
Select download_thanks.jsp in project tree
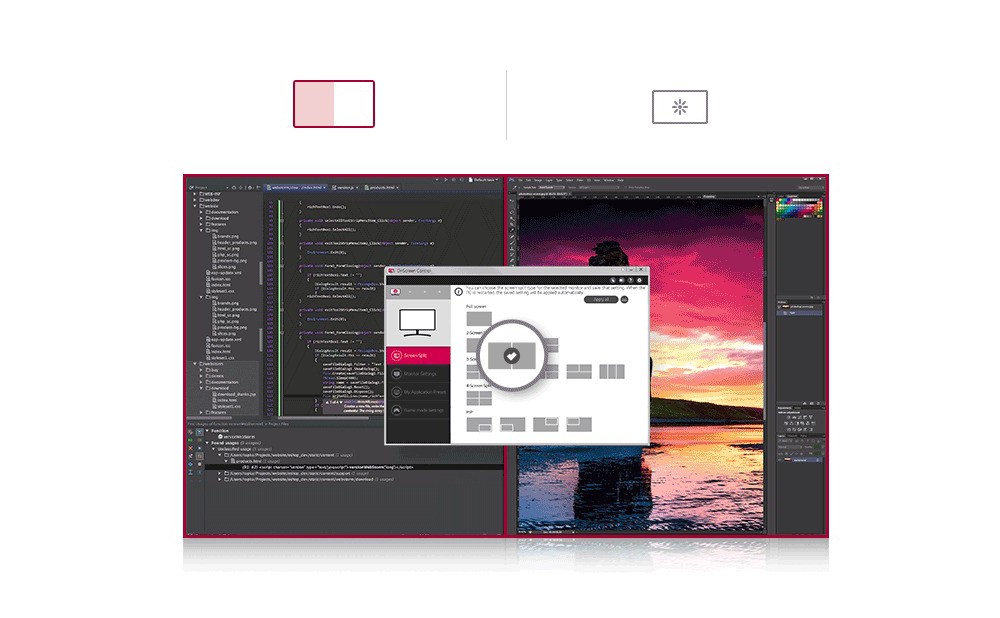click(x=235, y=394)
